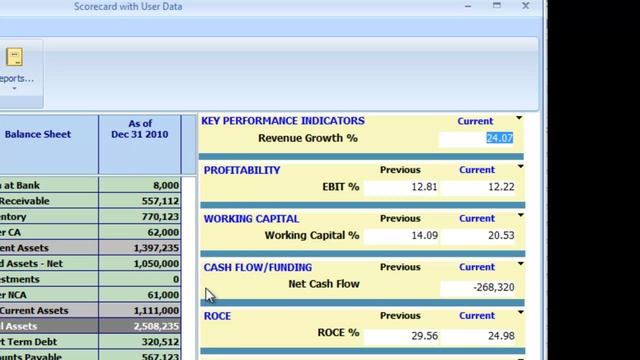Expand the Profitability section dropdown arrow
The width and height of the screenshot is (640, 360).
tap(520, 167)
